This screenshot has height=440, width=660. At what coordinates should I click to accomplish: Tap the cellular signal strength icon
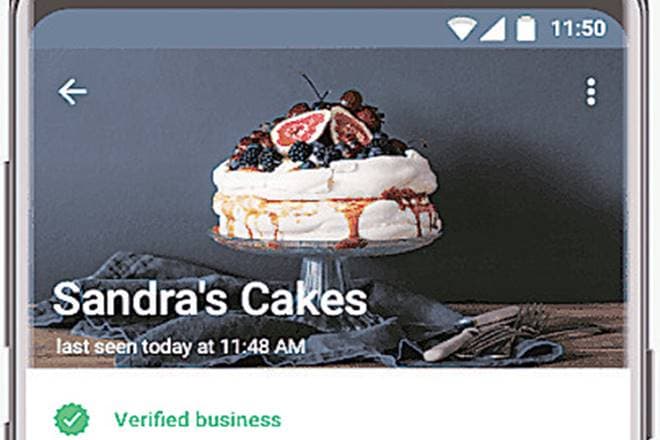tap(492, 29)
